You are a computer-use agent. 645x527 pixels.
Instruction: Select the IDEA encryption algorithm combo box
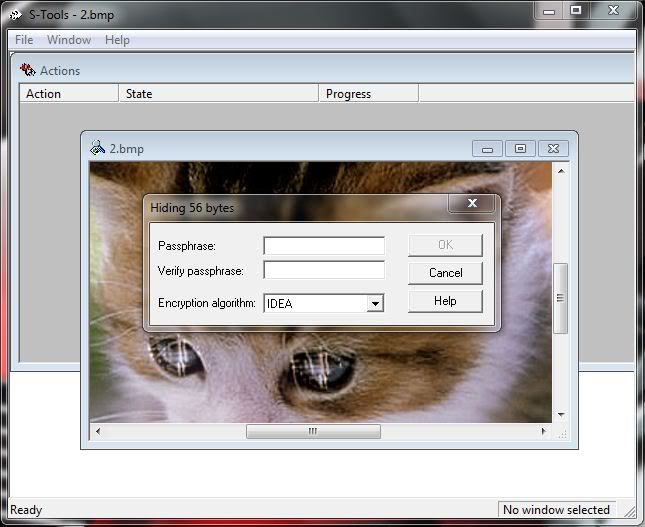click(315, 303)
